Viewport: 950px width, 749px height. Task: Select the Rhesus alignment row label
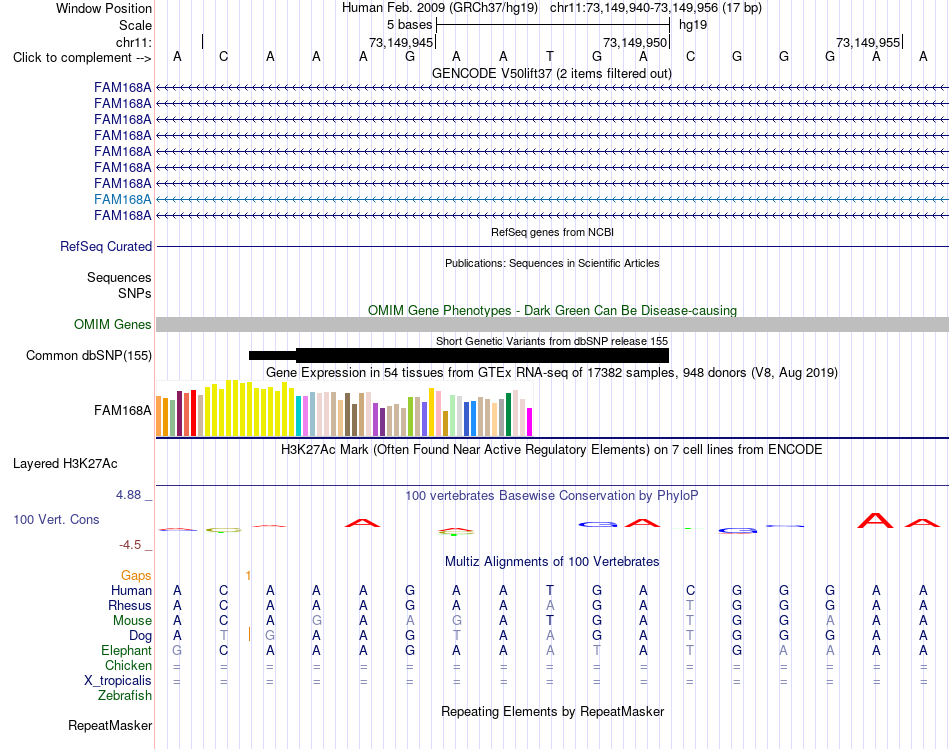click(x=130, y=605)
